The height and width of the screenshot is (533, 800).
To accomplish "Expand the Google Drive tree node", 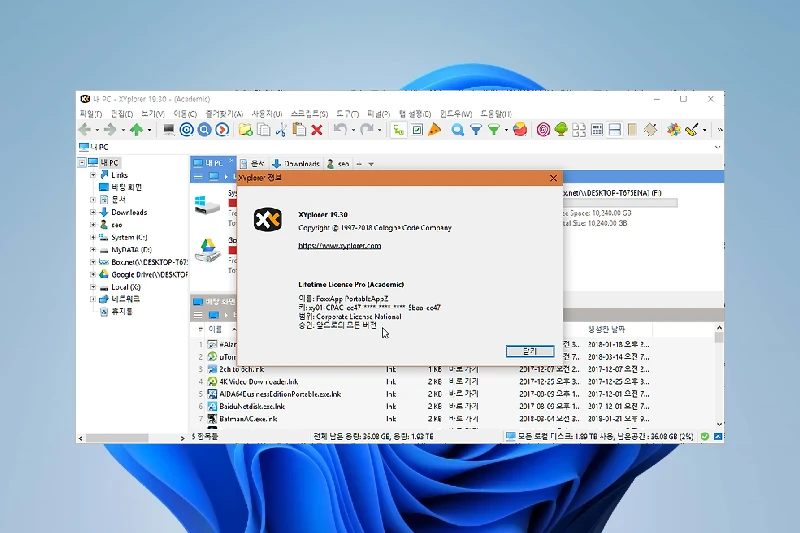I will (93, 274).
